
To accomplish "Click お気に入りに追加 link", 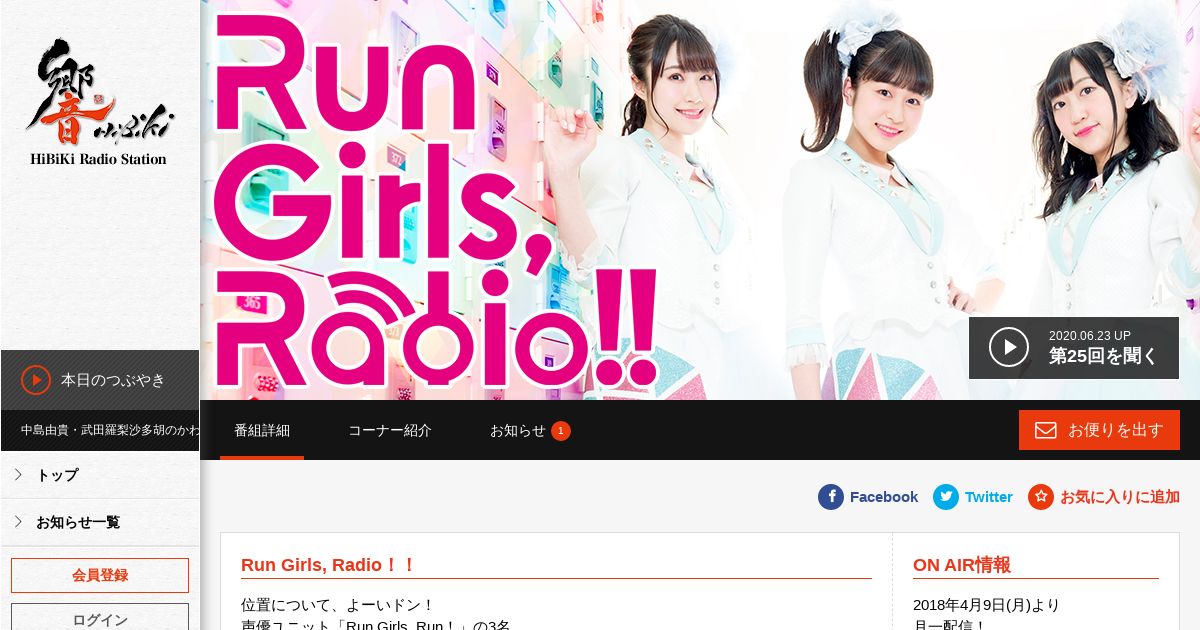I will pos(1120,497).
